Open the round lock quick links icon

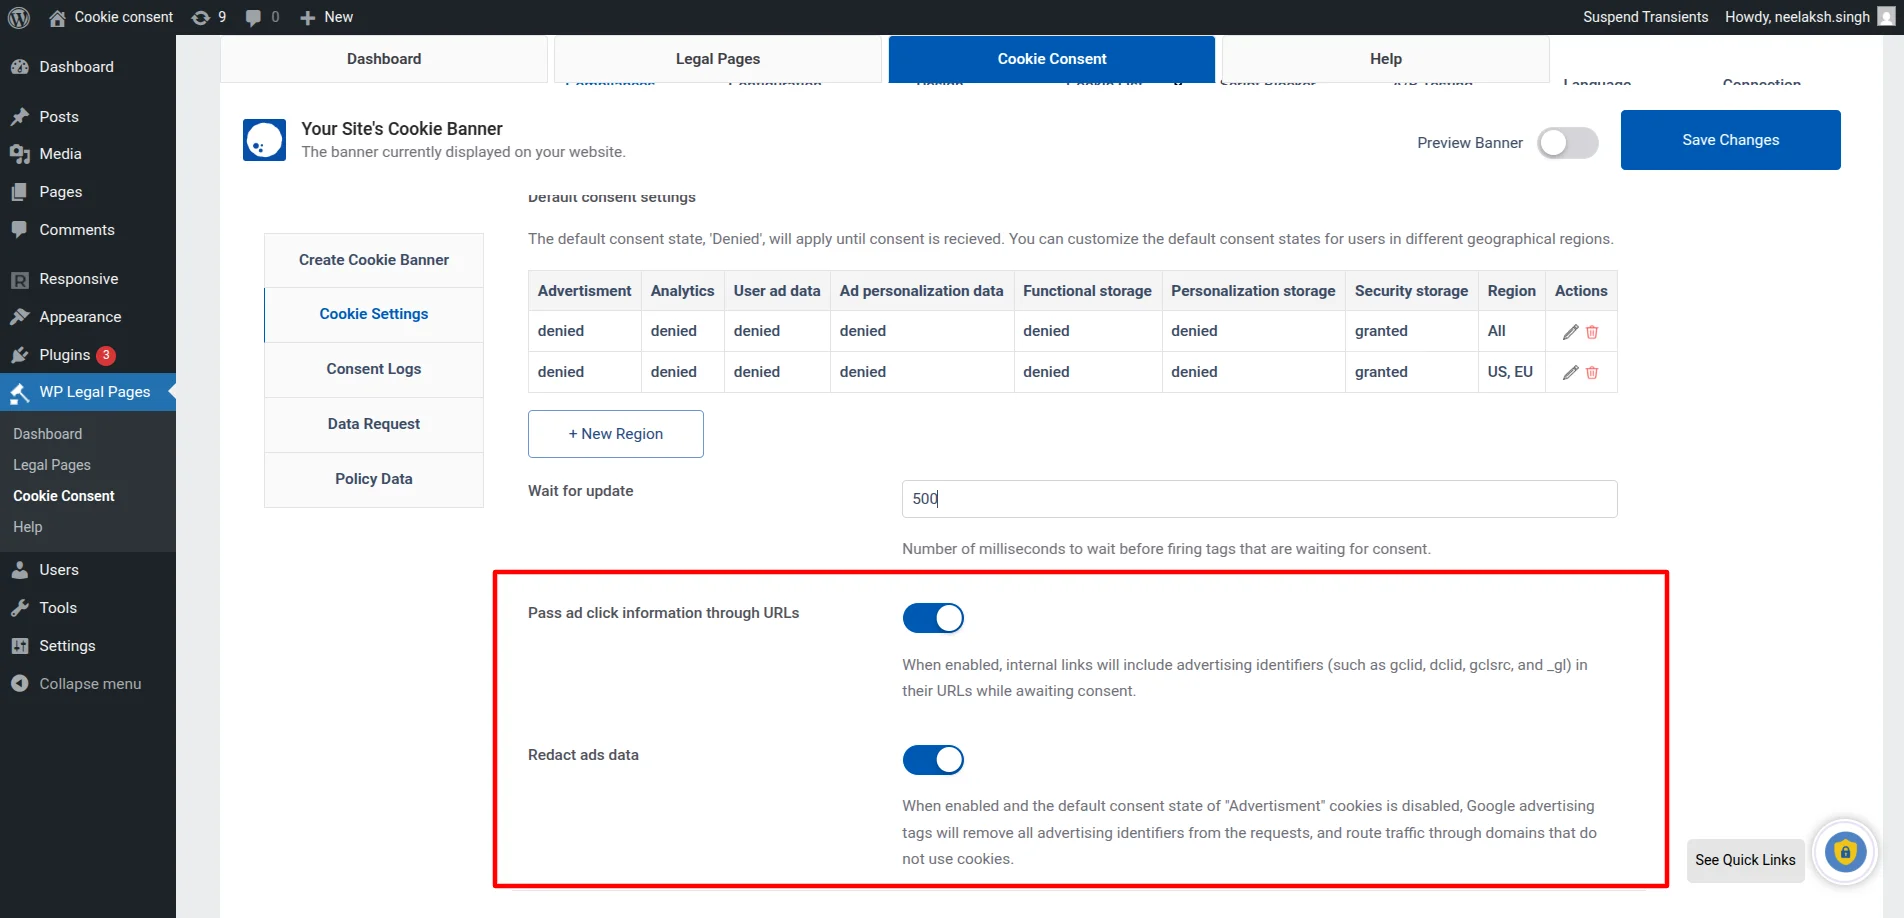tap(1846, 853)
